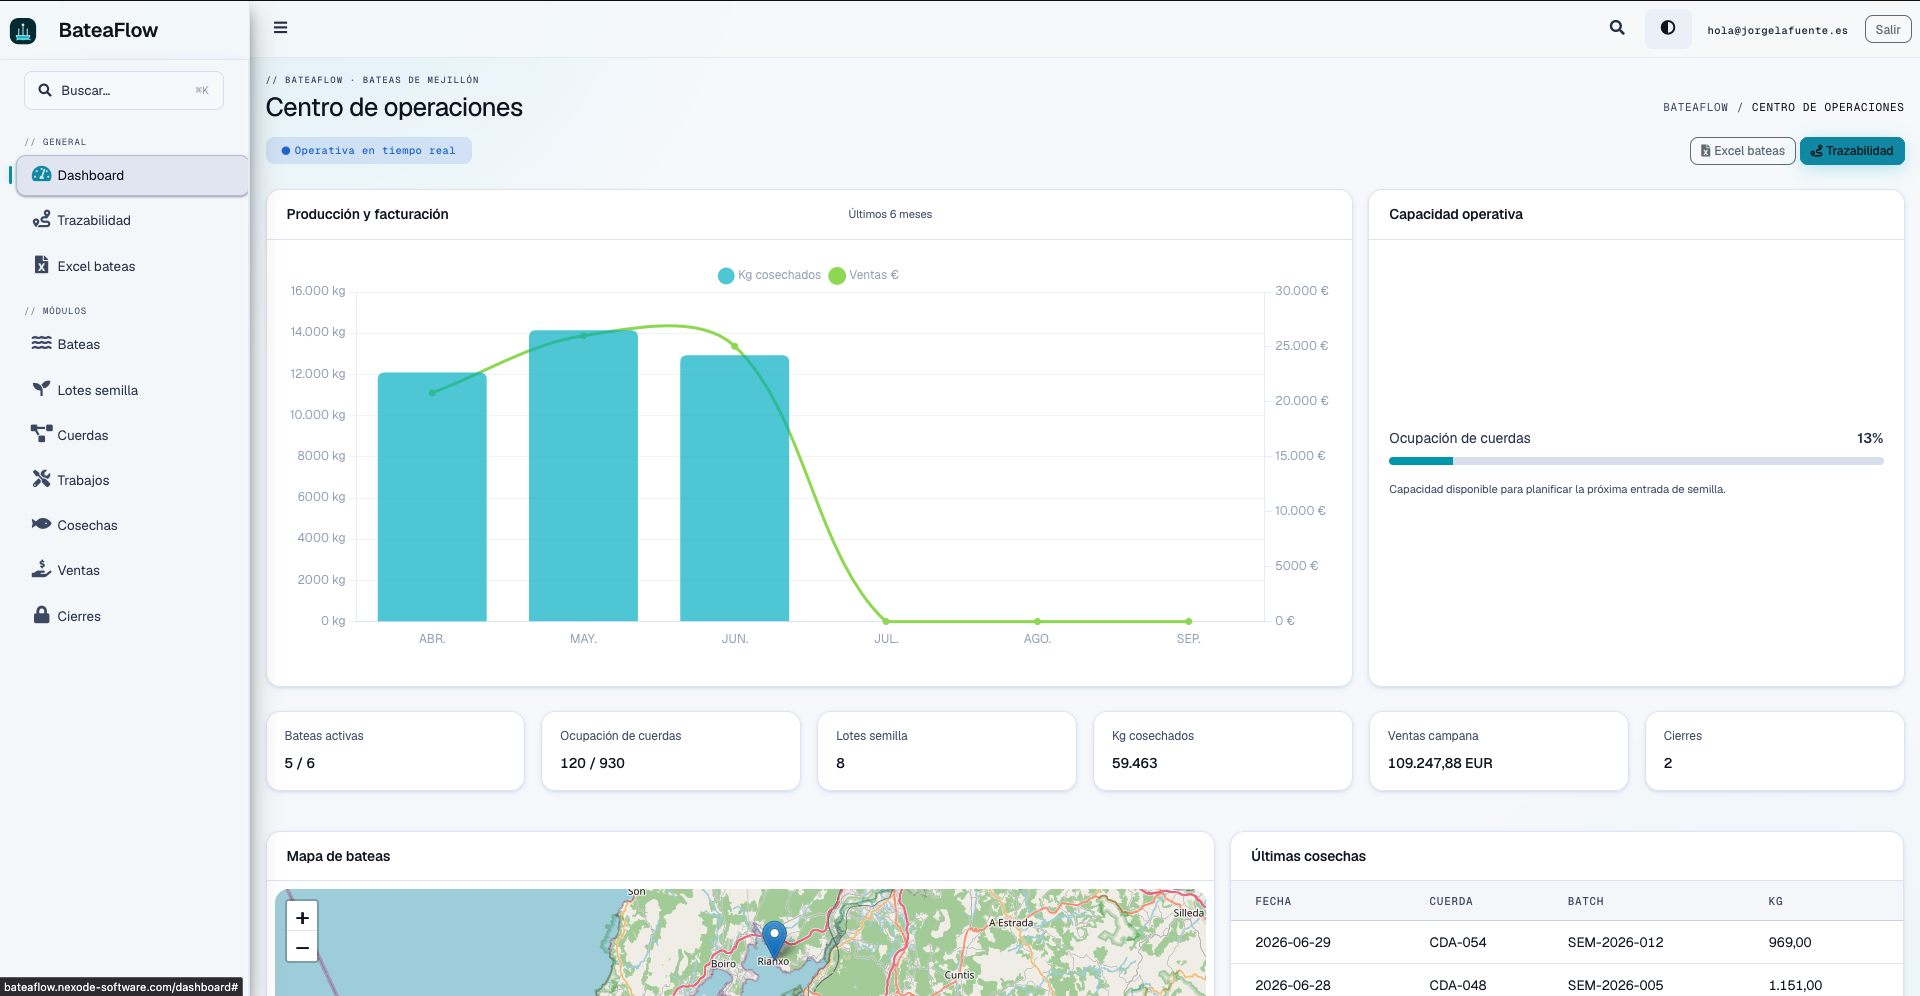Click the CDA-054 cuerda cell
The width and height of the screenshot is (1920, 996).
pyautogui.click(x=1457, y=942)
